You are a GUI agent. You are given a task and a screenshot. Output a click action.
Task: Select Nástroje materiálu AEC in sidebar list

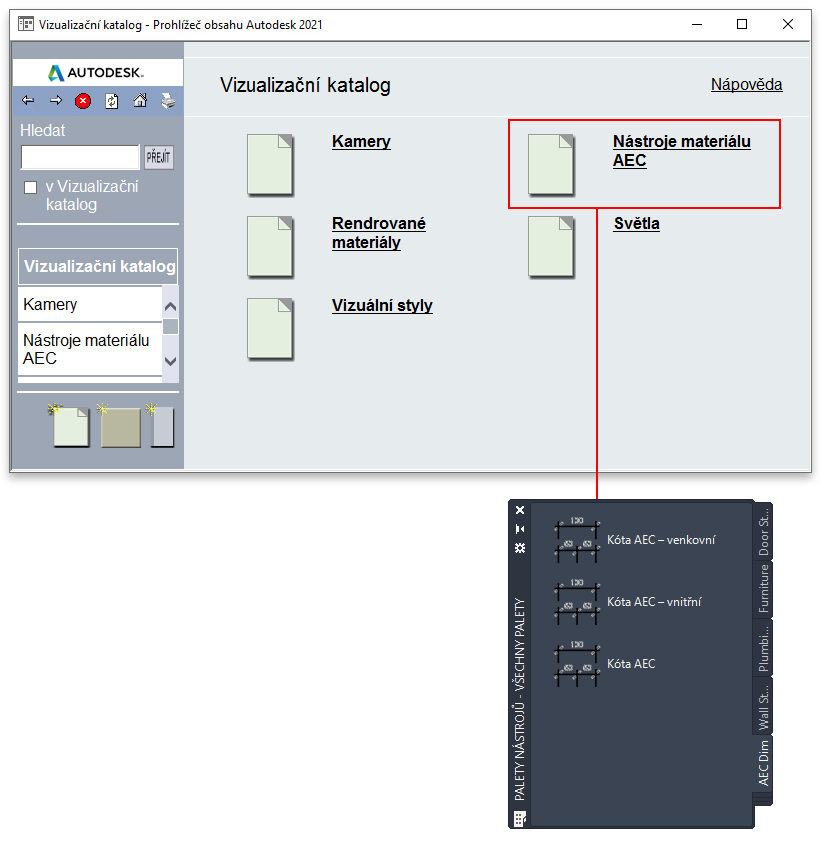coord(90,349)
